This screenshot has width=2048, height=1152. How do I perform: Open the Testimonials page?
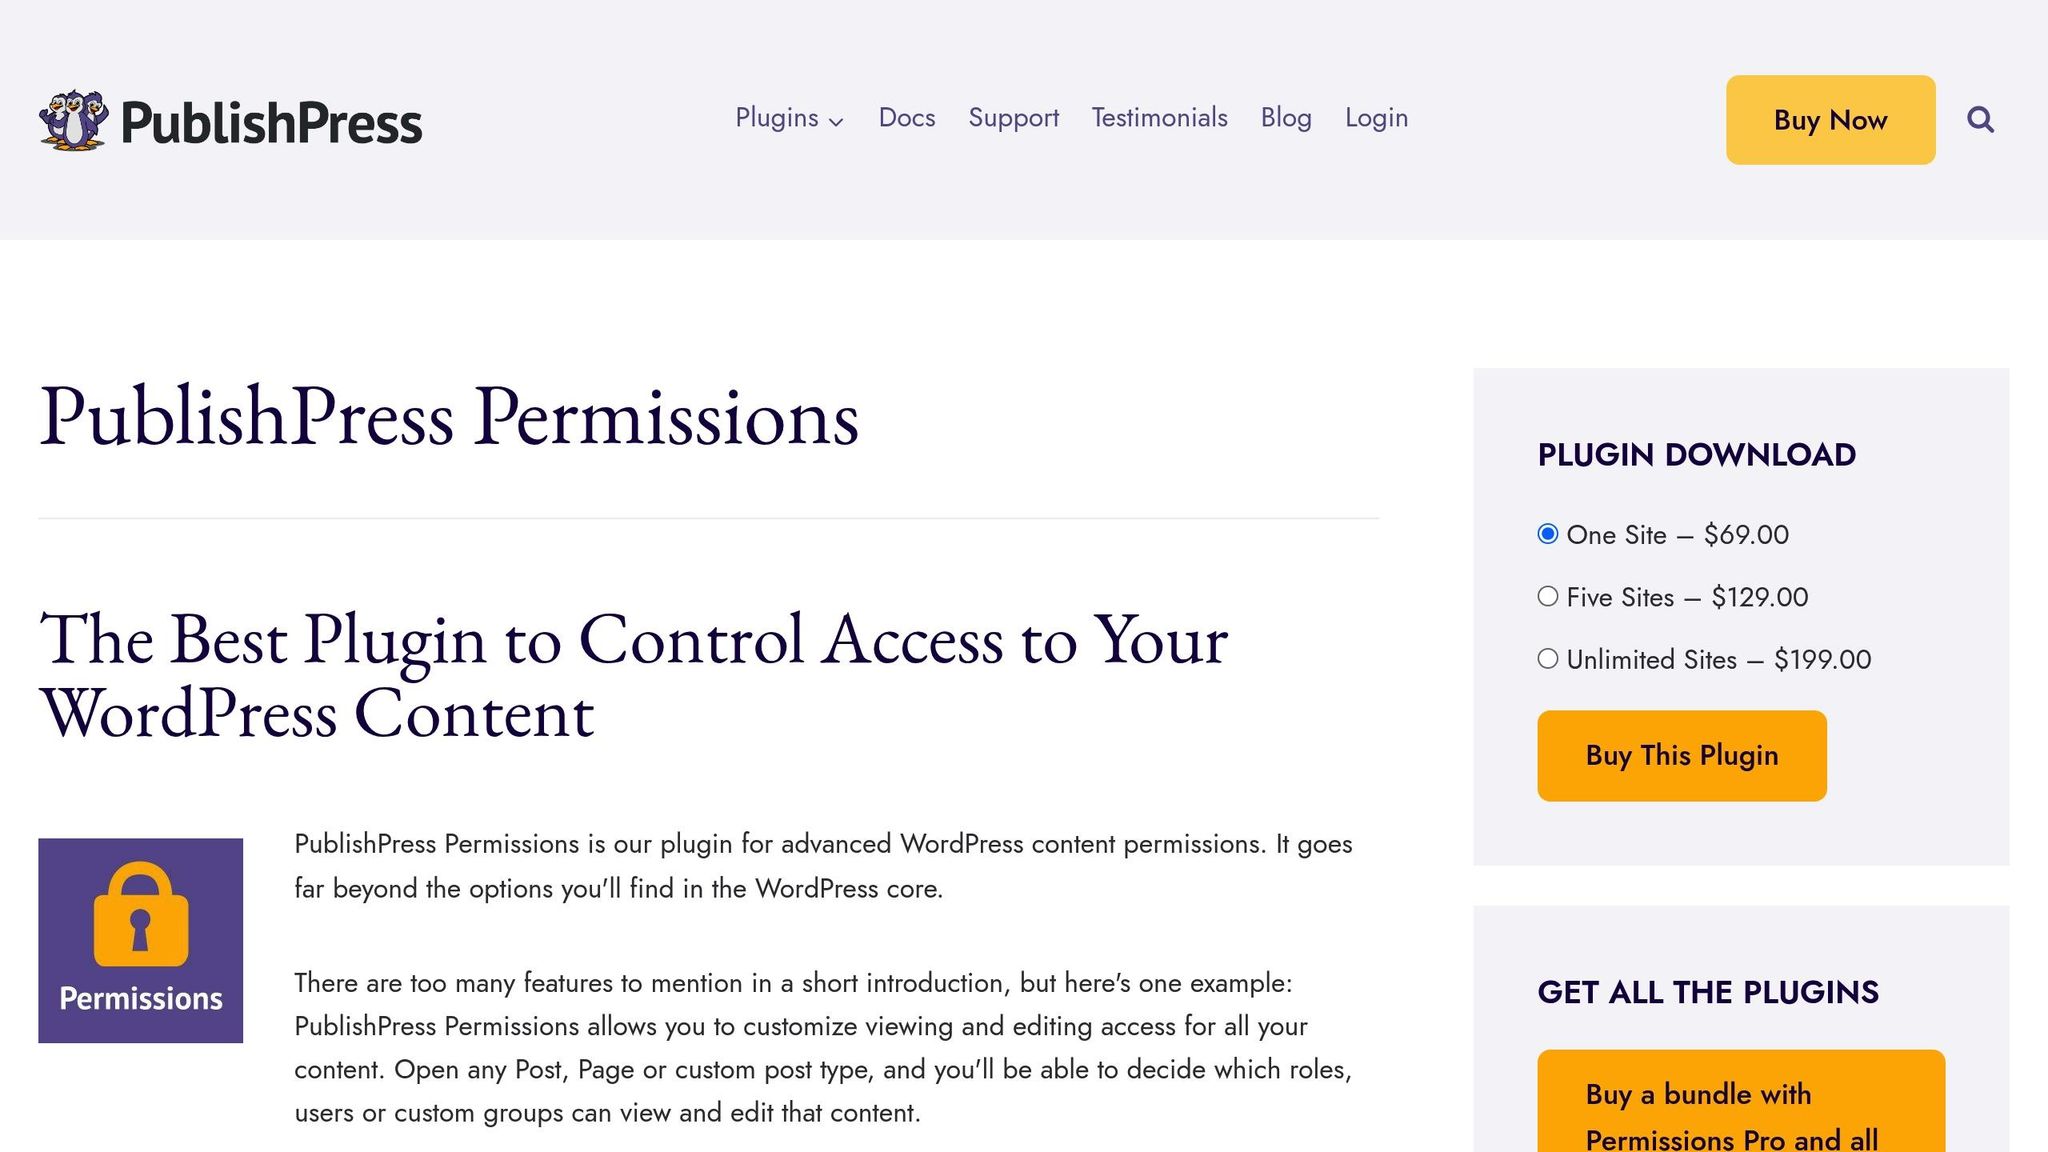coord(1159,118)
